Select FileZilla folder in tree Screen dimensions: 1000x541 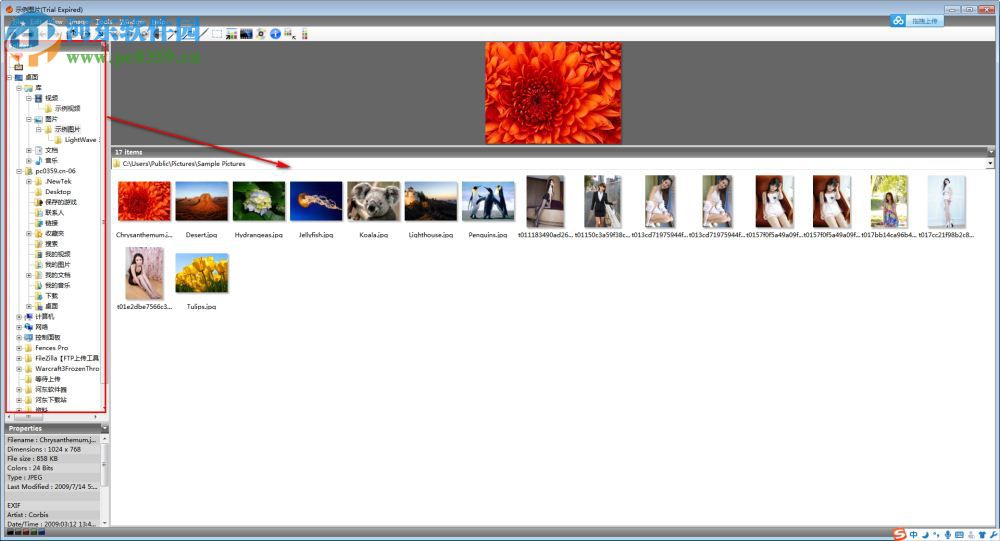pyautogui.click(x=67, y=359)
